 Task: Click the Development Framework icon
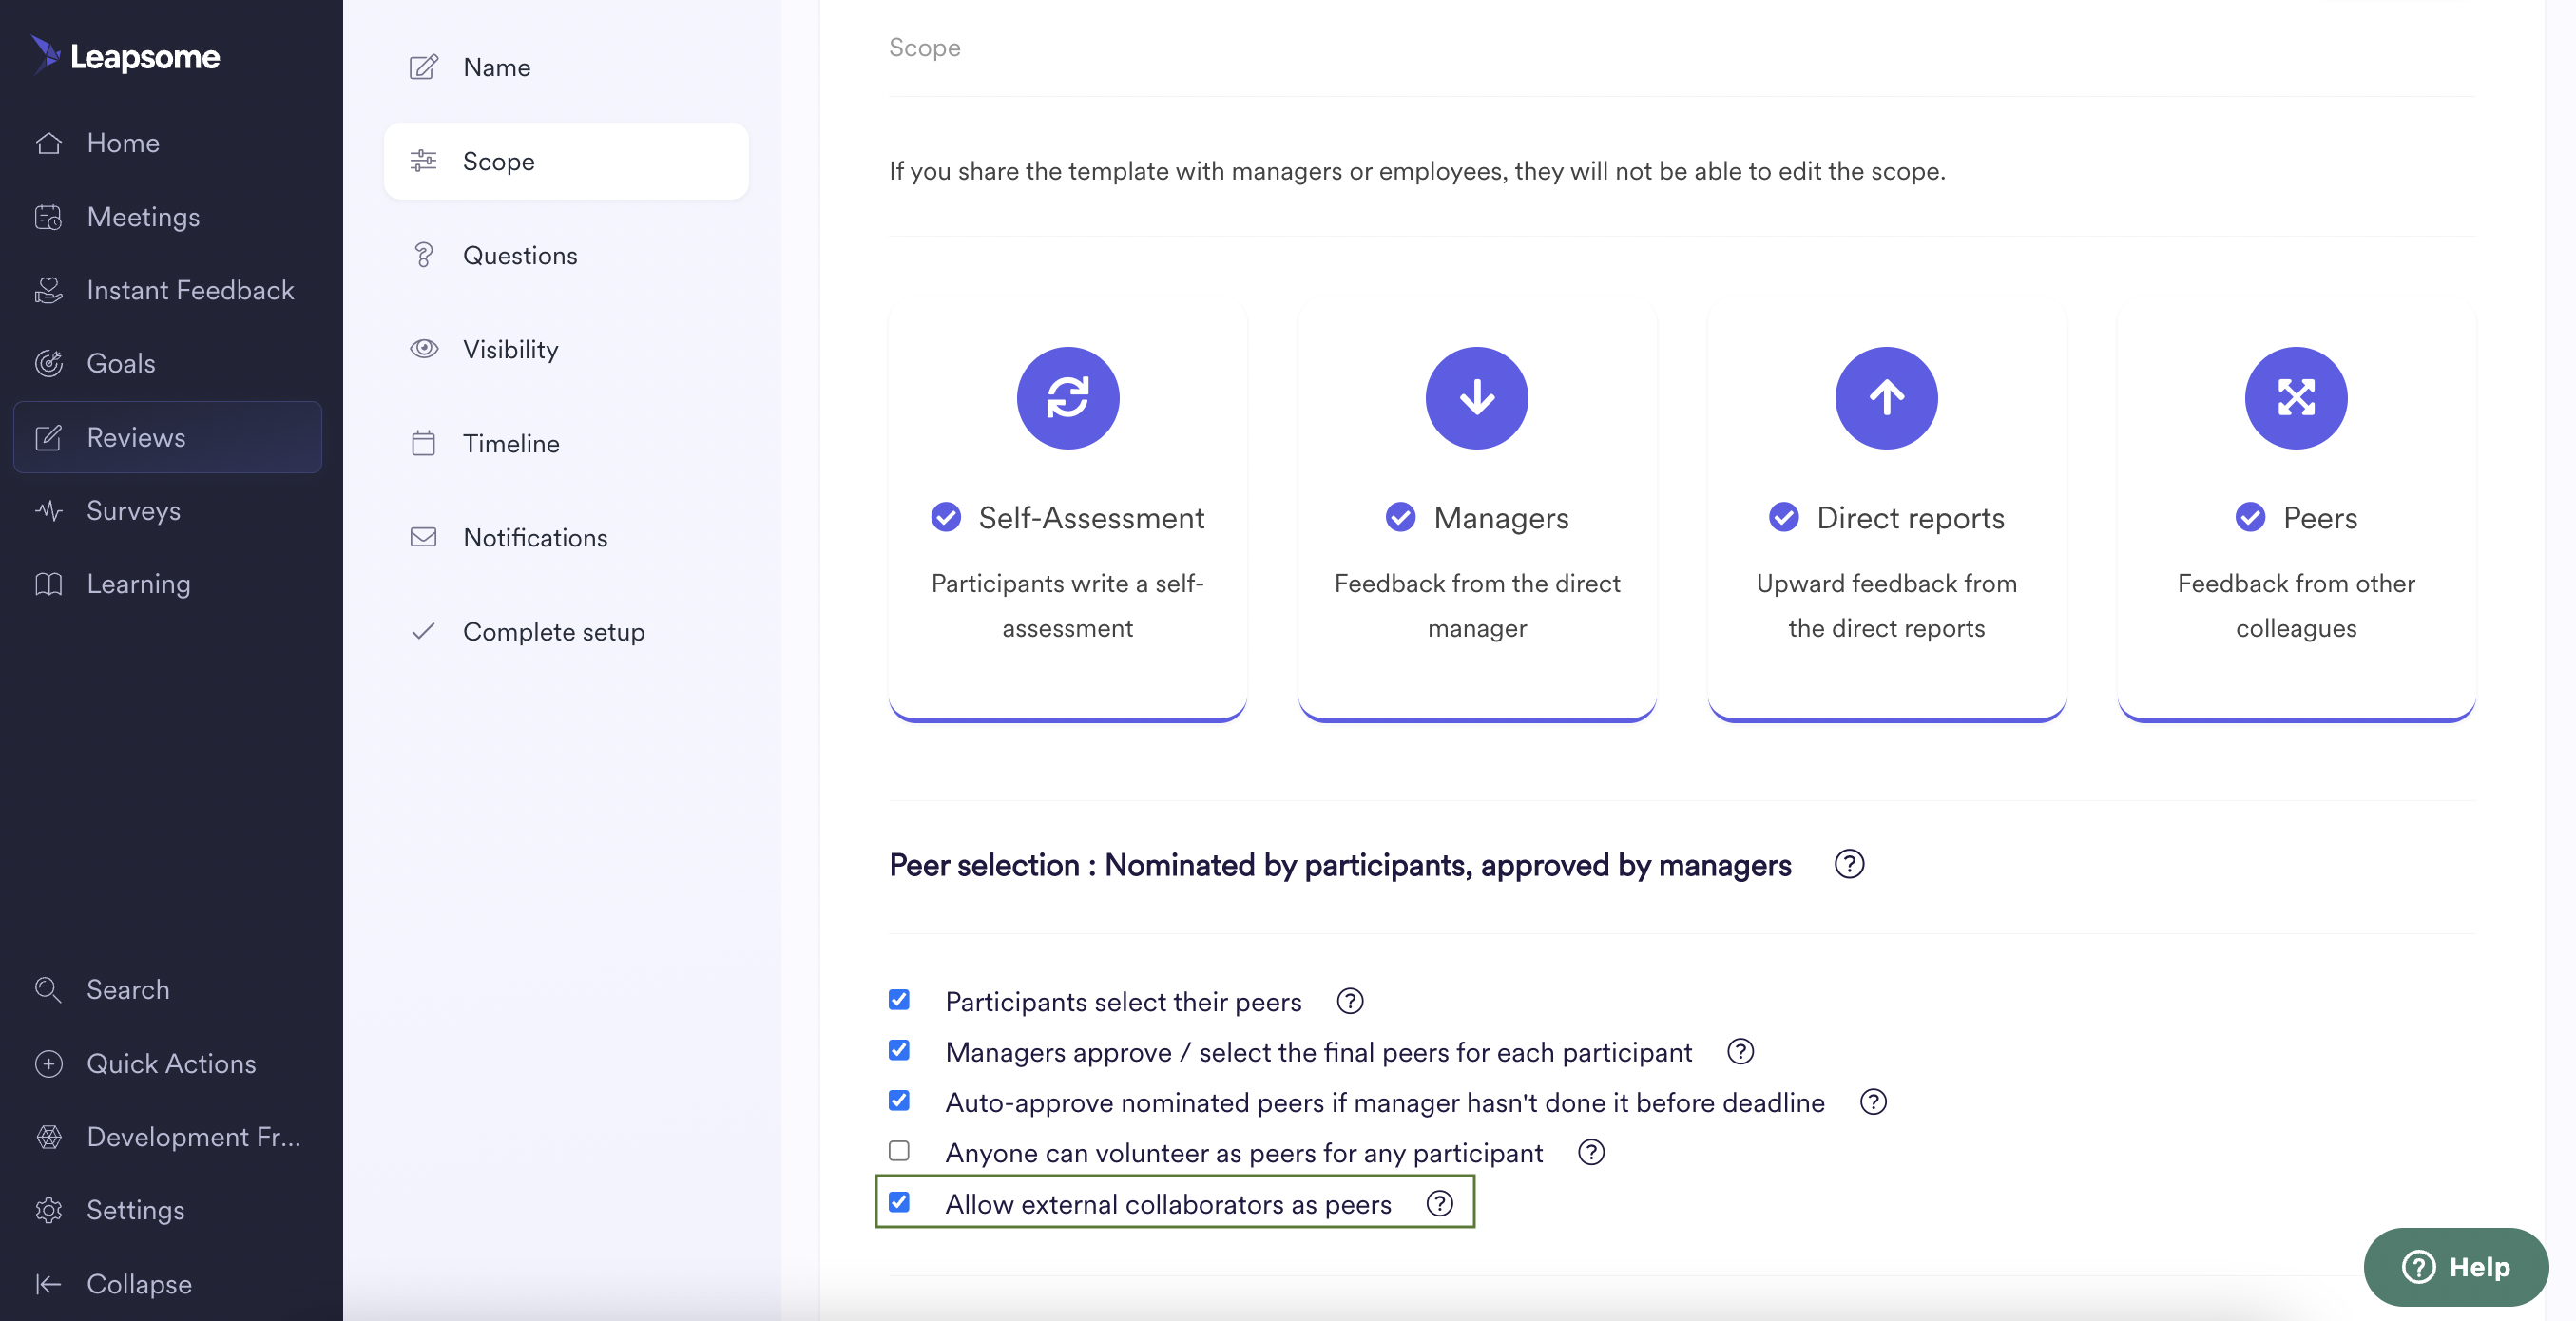tap(49, 1136)
